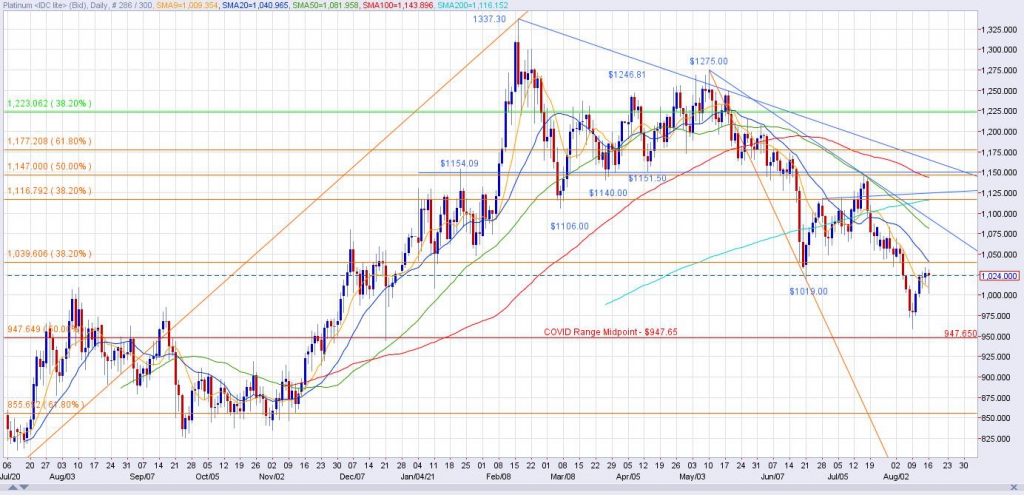
Task: Select the $1246.81 price annotation
Action: (627, 74)
